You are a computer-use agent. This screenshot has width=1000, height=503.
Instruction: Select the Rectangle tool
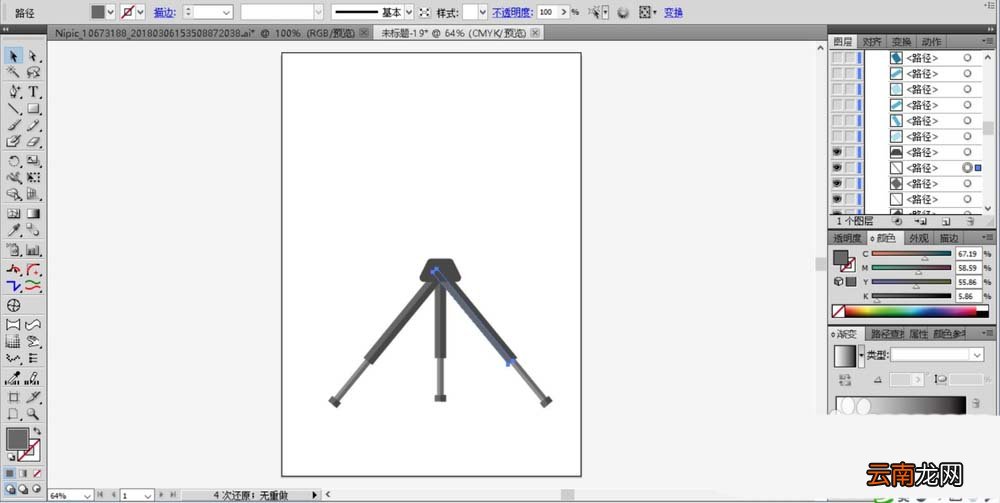pos(33,108)
